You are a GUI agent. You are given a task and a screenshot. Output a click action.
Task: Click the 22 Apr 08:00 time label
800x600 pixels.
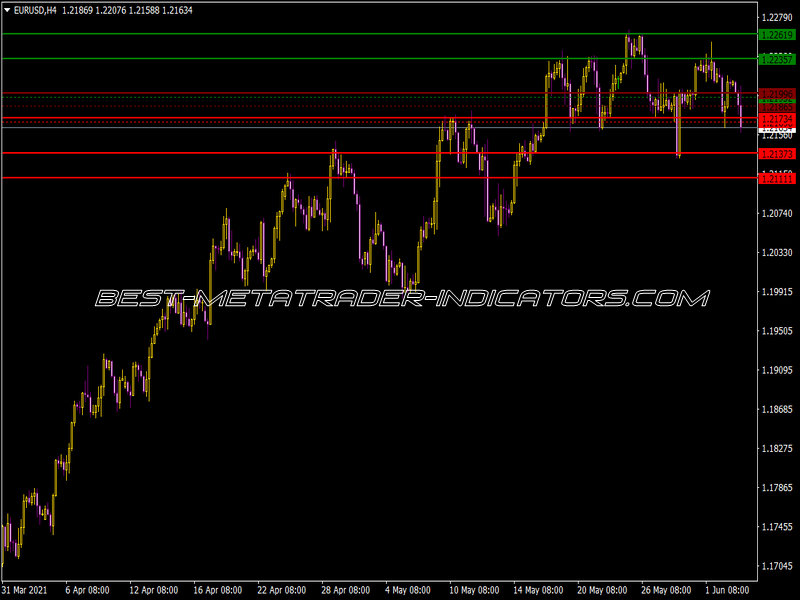pos(282,590)
